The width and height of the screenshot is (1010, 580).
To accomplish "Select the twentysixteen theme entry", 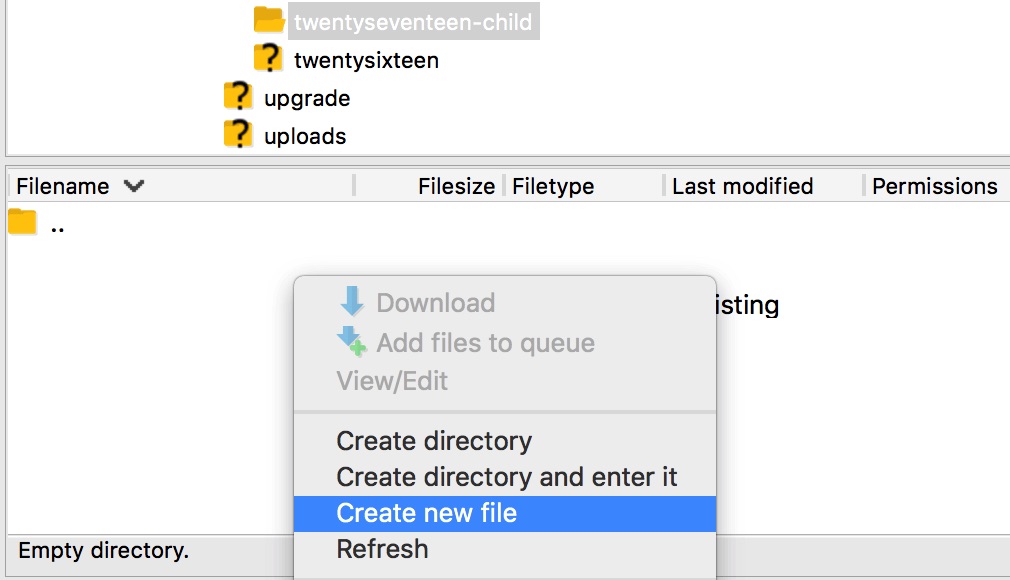I will click(x=364, y=59).
